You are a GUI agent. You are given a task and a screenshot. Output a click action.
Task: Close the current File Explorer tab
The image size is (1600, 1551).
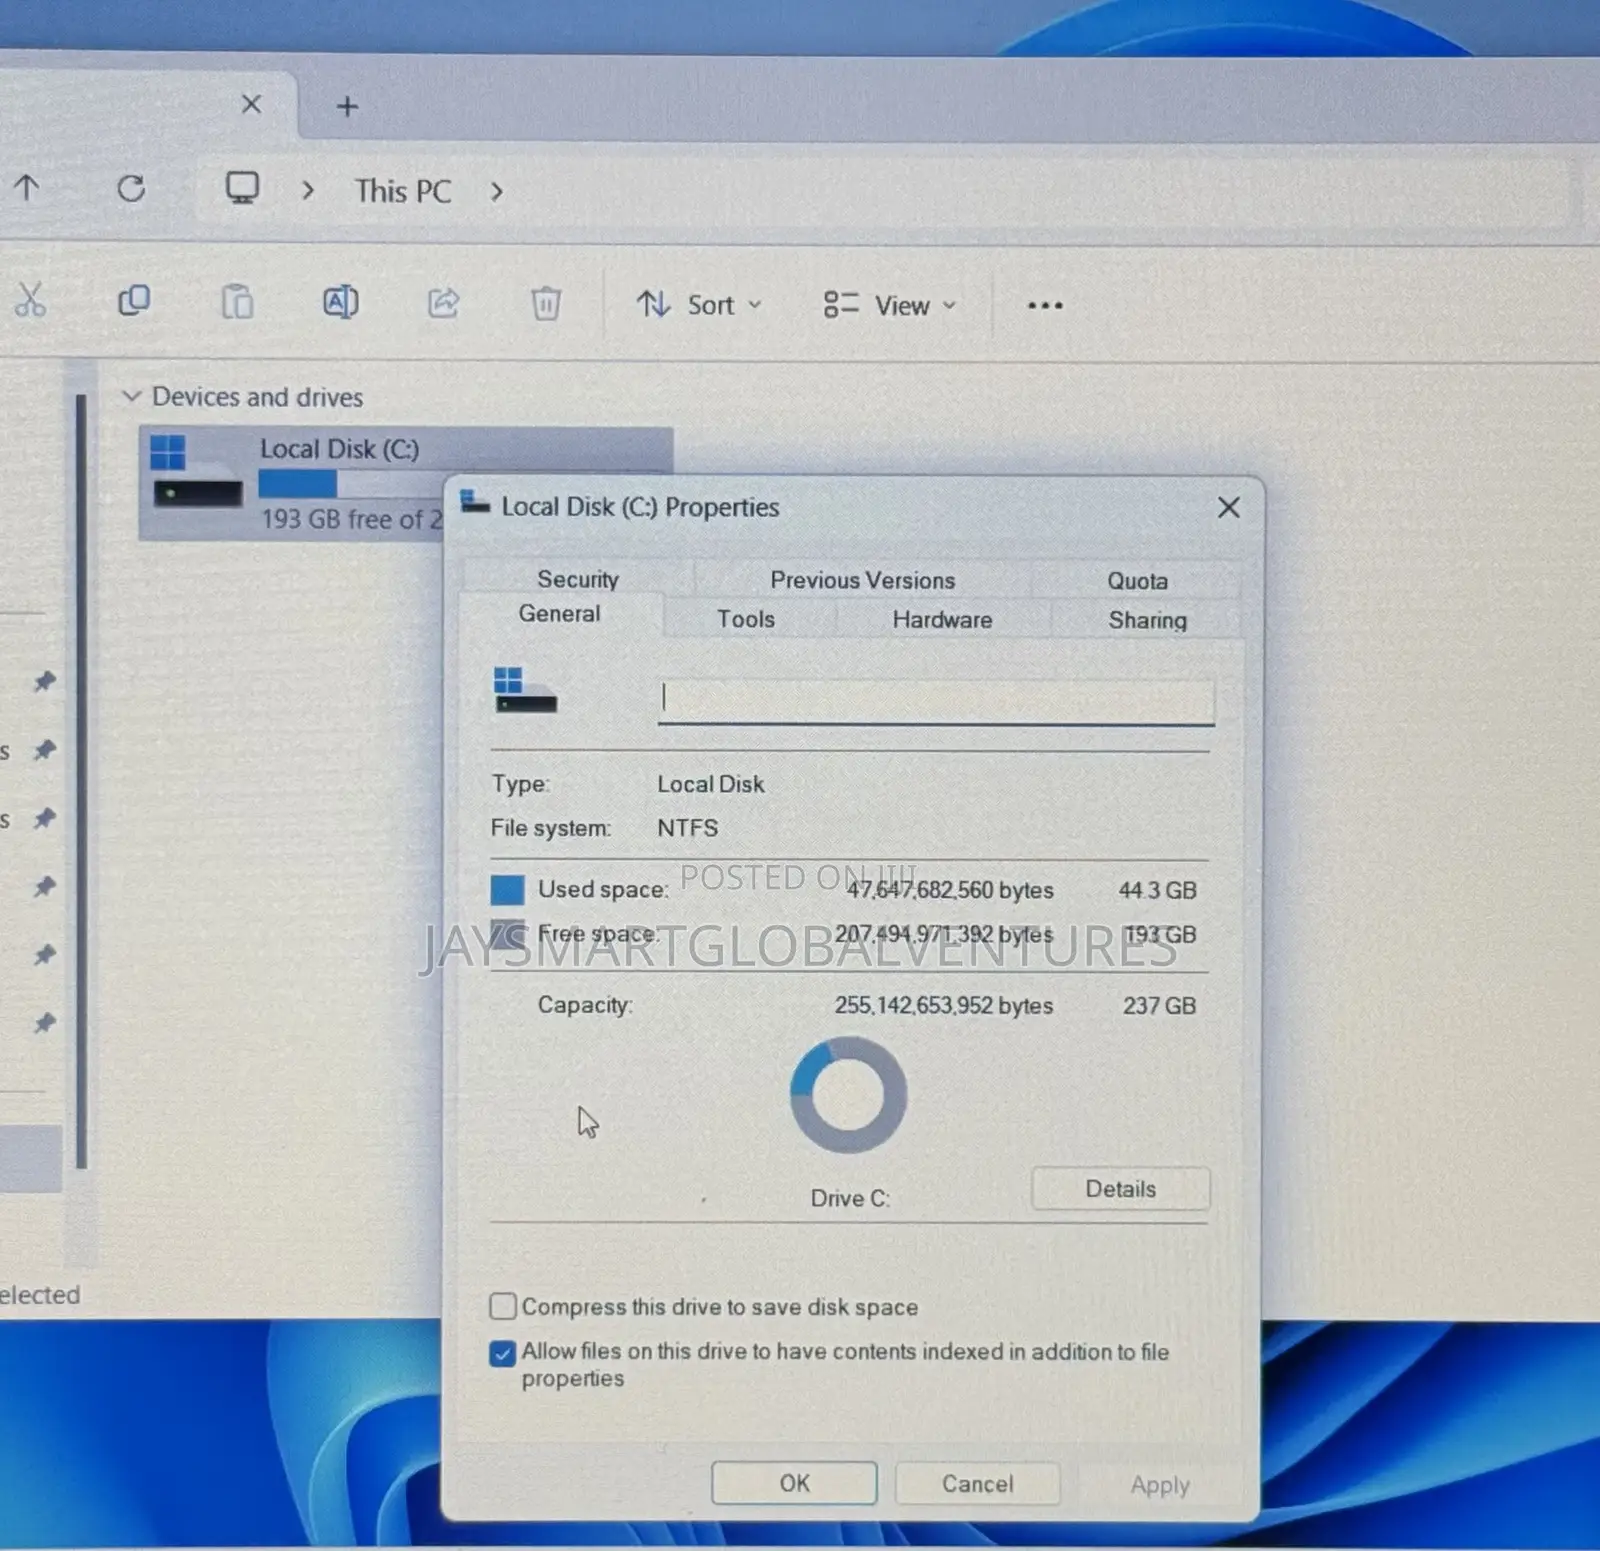pos(252,104)
